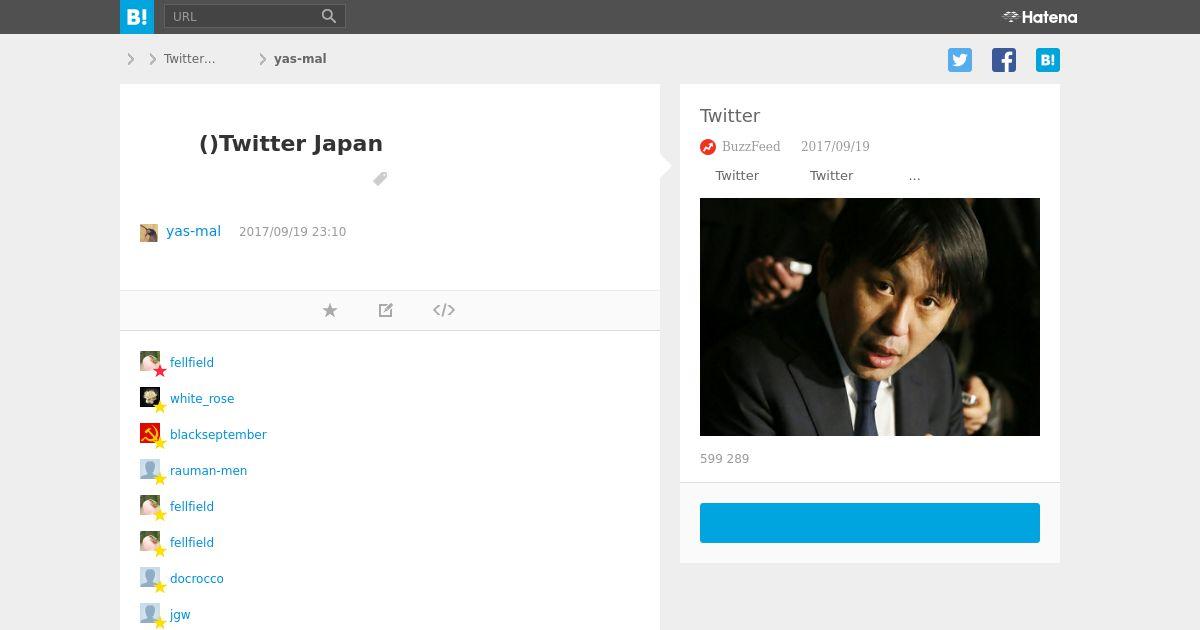Add a star with the star icon
Viewport: 1200px width, 630px height.
click(330, 310)
